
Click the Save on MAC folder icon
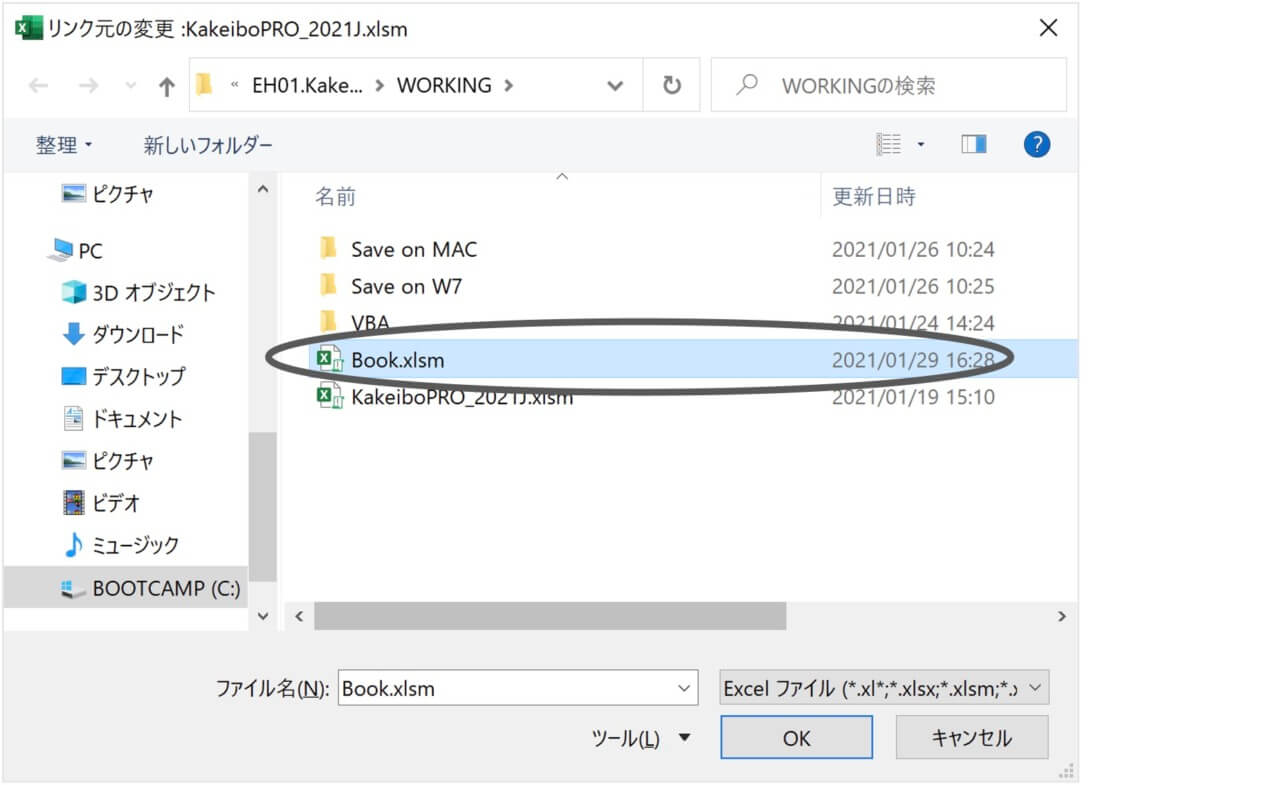pos(328,248)
